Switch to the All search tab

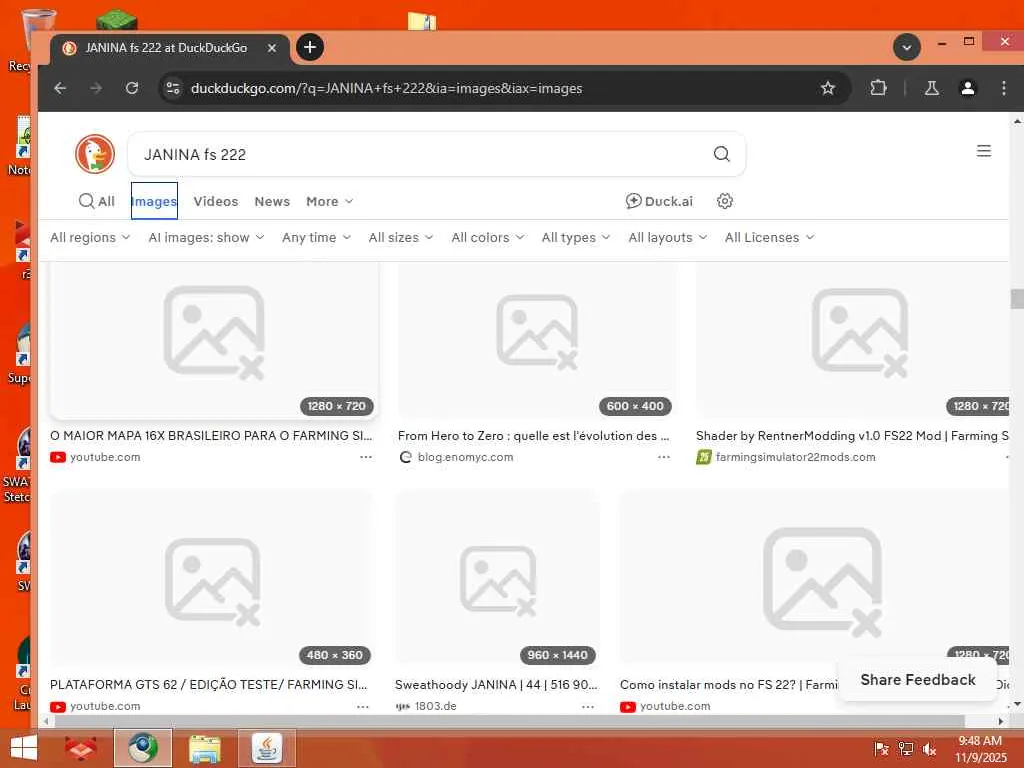(x=97, y=201)
